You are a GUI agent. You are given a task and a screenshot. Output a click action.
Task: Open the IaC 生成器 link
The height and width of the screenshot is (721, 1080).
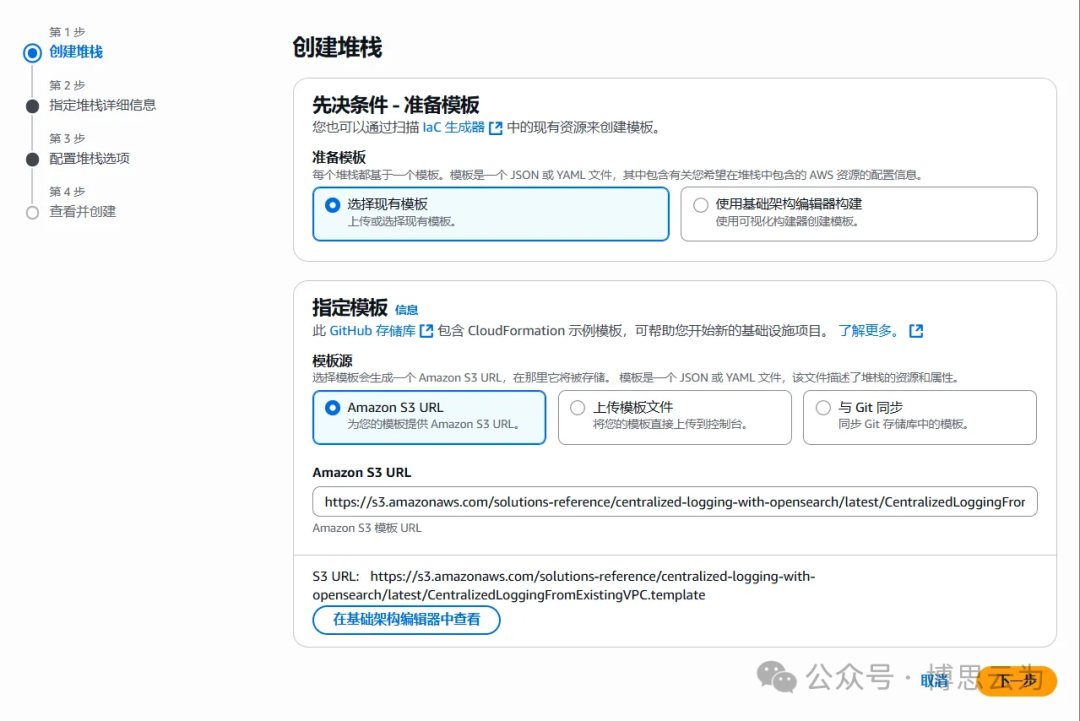(453, 127)
